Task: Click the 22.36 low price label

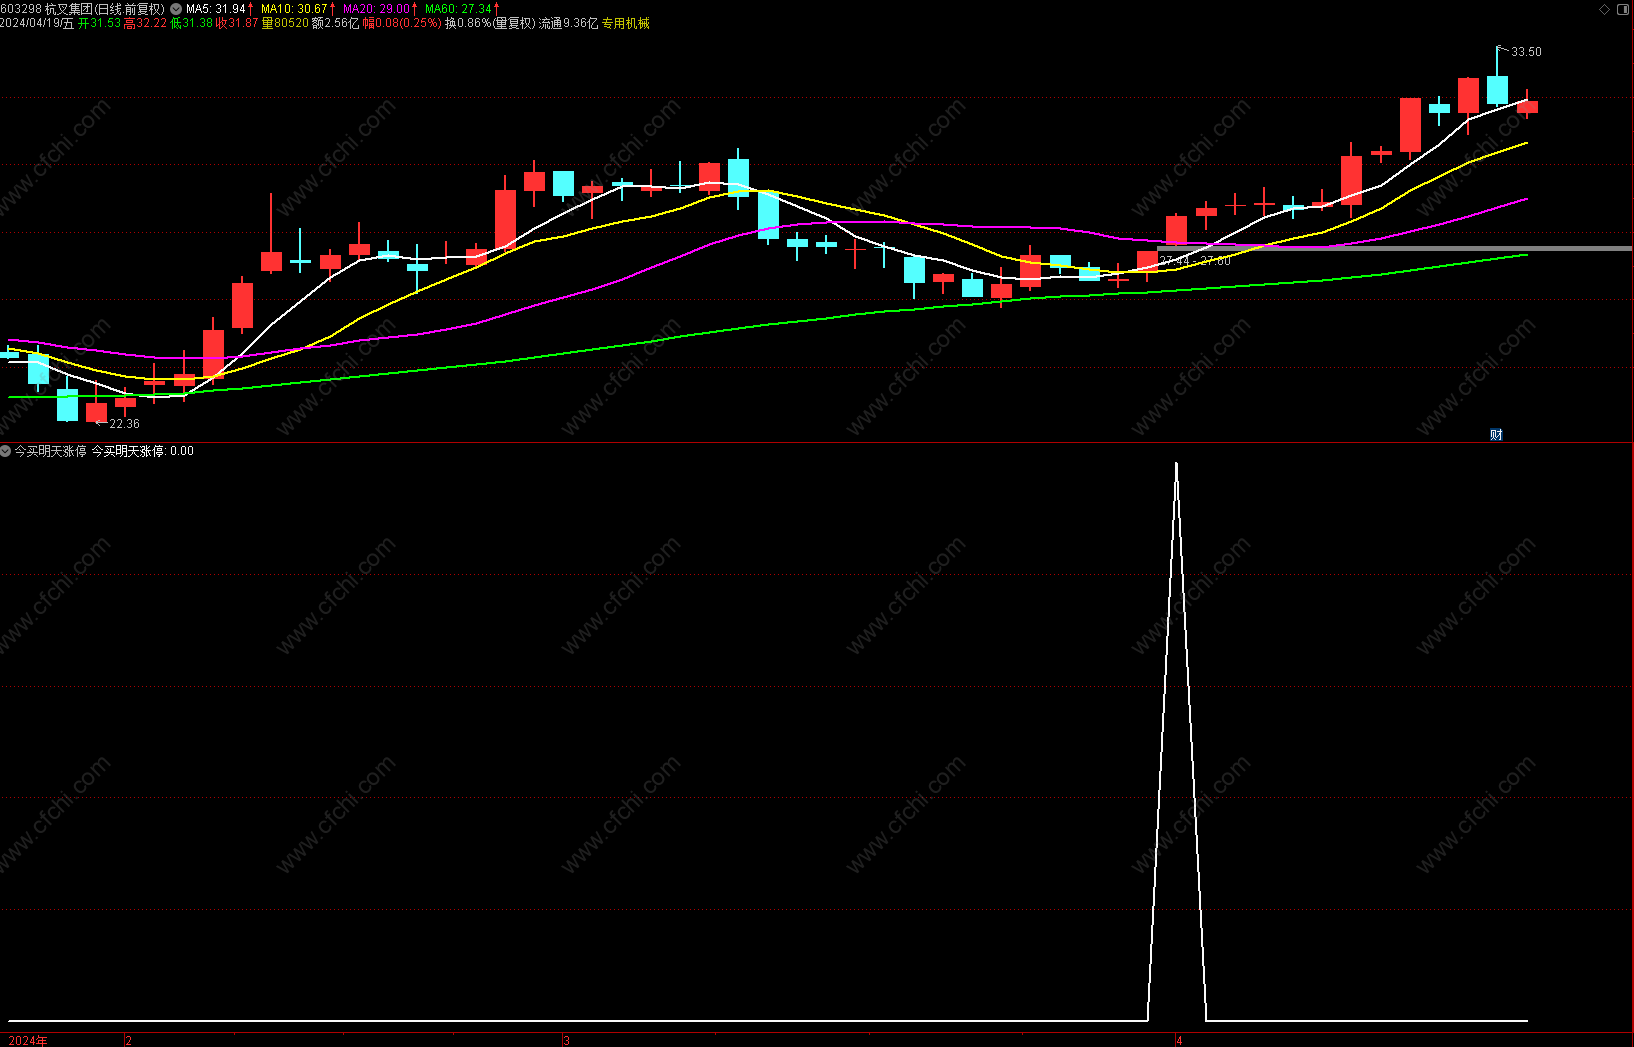Action: [124, 424]
